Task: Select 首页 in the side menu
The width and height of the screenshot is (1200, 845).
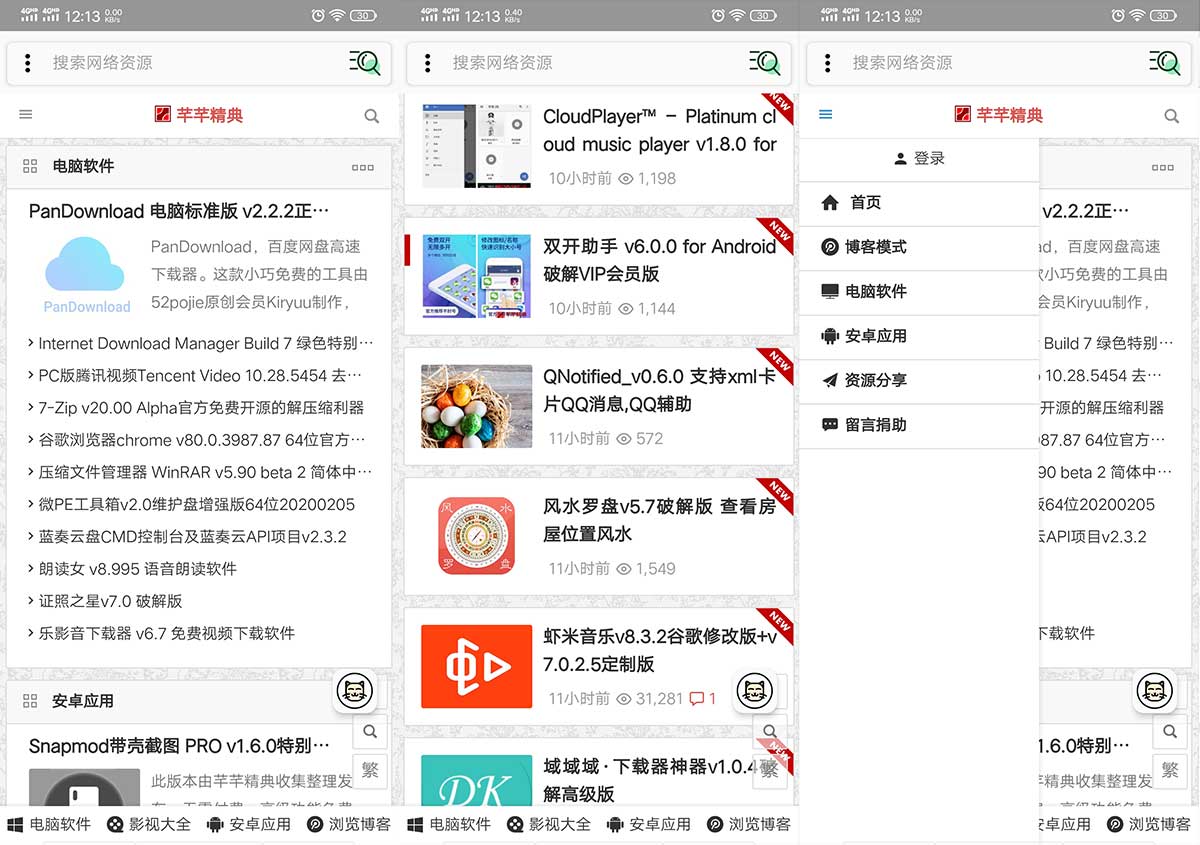Action: coord(919,203)
